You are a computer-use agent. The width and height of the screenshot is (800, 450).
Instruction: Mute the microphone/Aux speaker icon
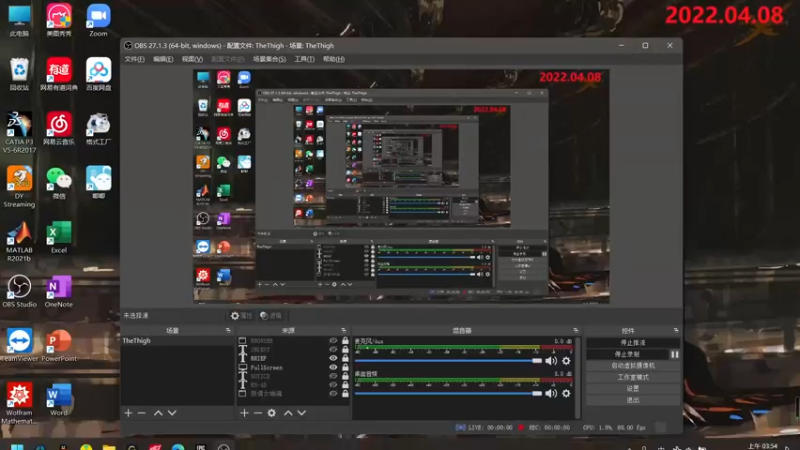coord(551,361)
